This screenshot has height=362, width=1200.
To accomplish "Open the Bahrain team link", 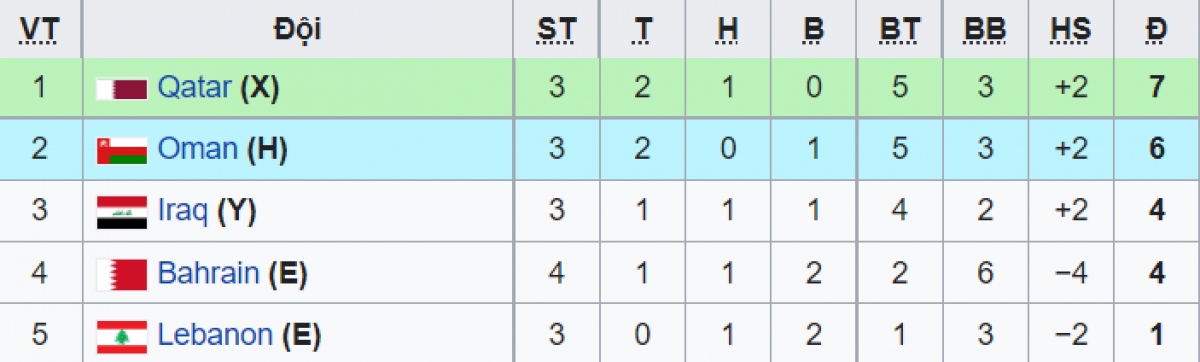I will pos(209,273).
